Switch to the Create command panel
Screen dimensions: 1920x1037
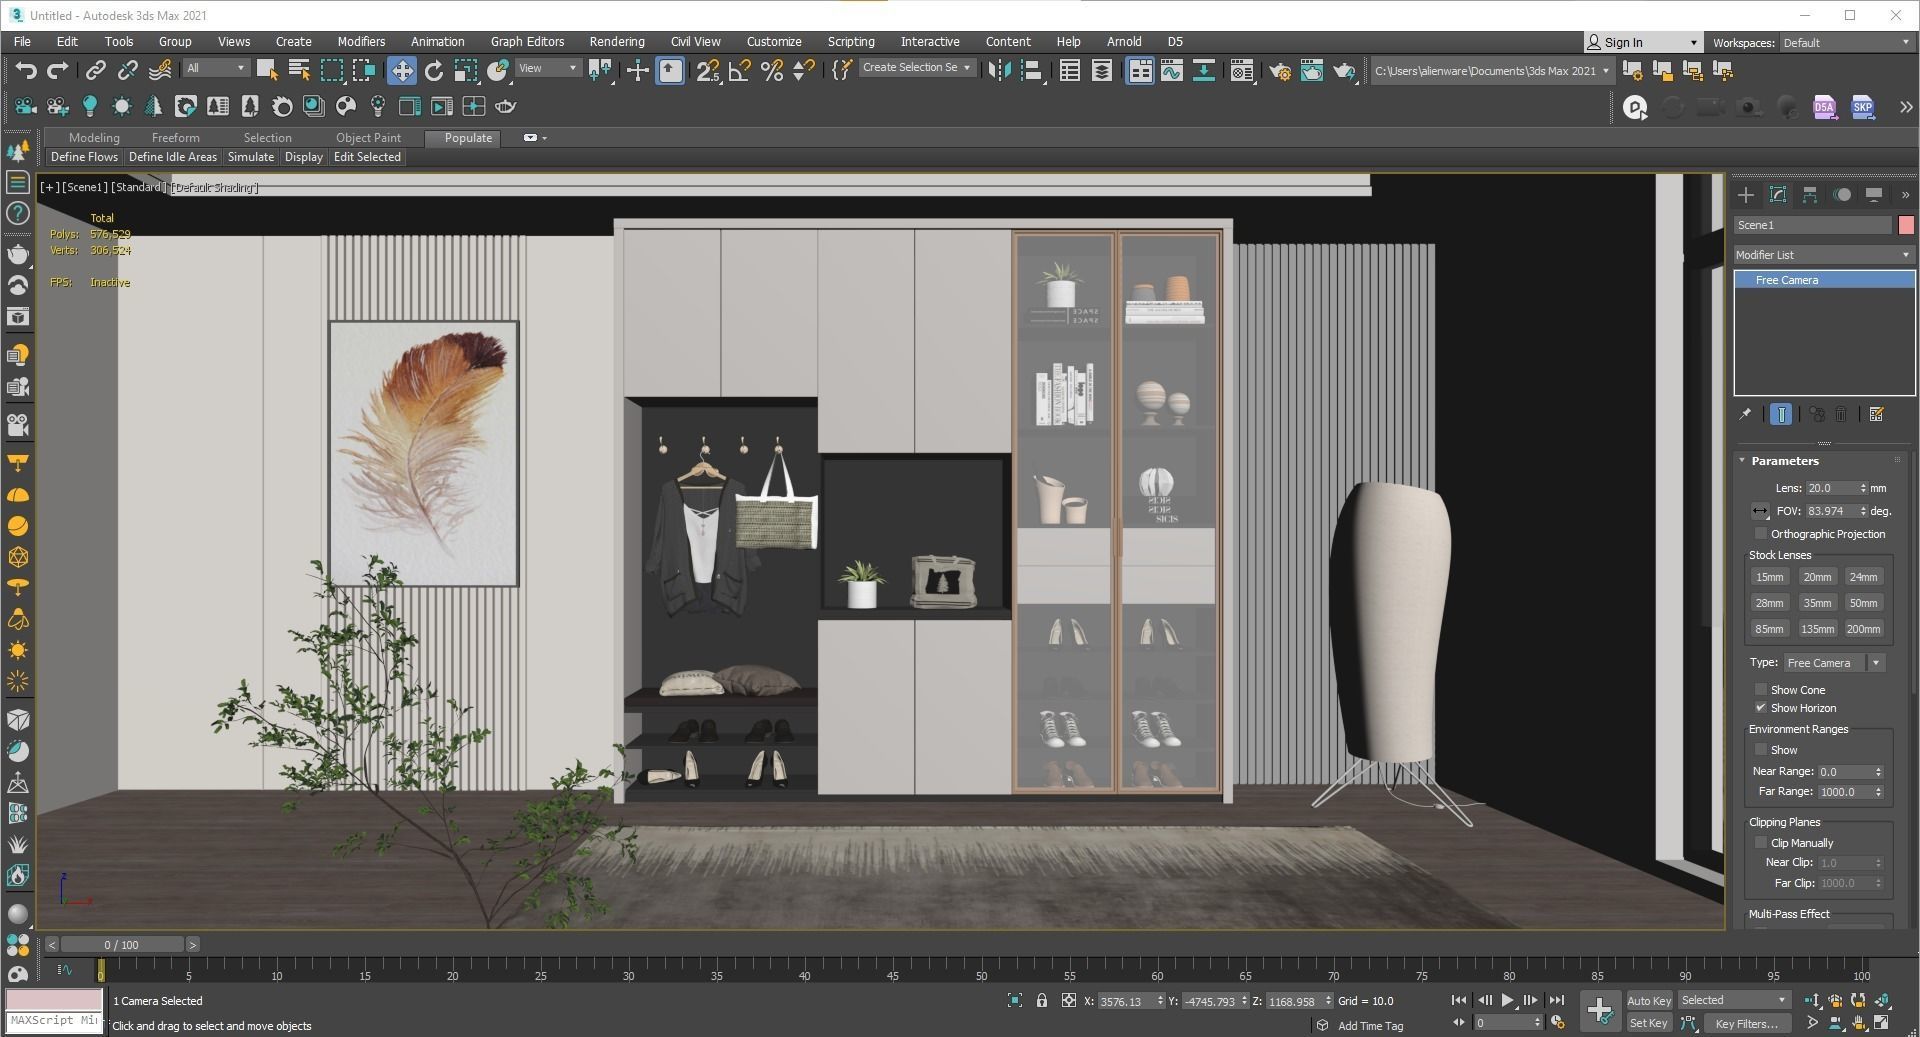coord(1746,194)
